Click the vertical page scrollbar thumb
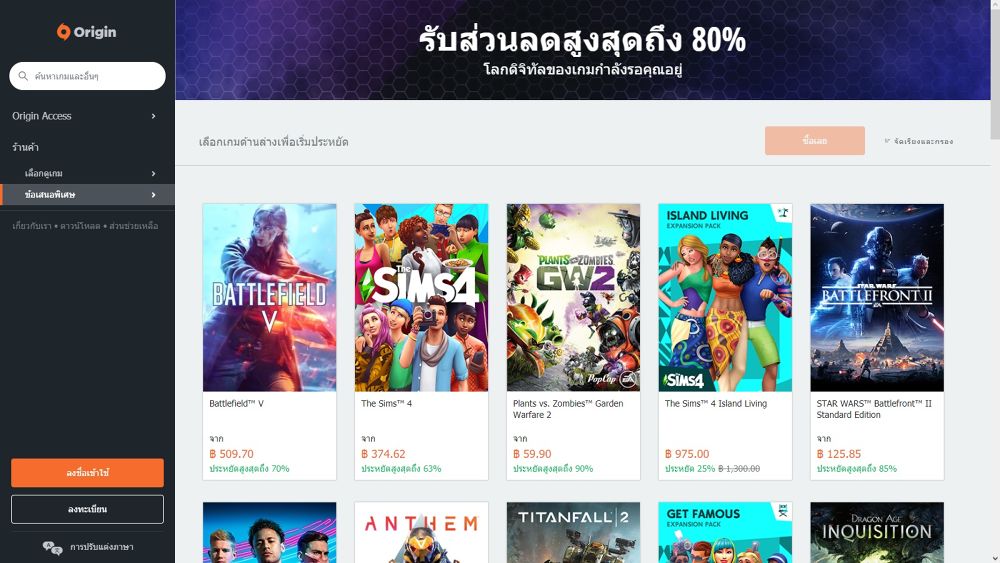Image resolution: width=1000 pixels, height=563 pixels. coord(995,69)
